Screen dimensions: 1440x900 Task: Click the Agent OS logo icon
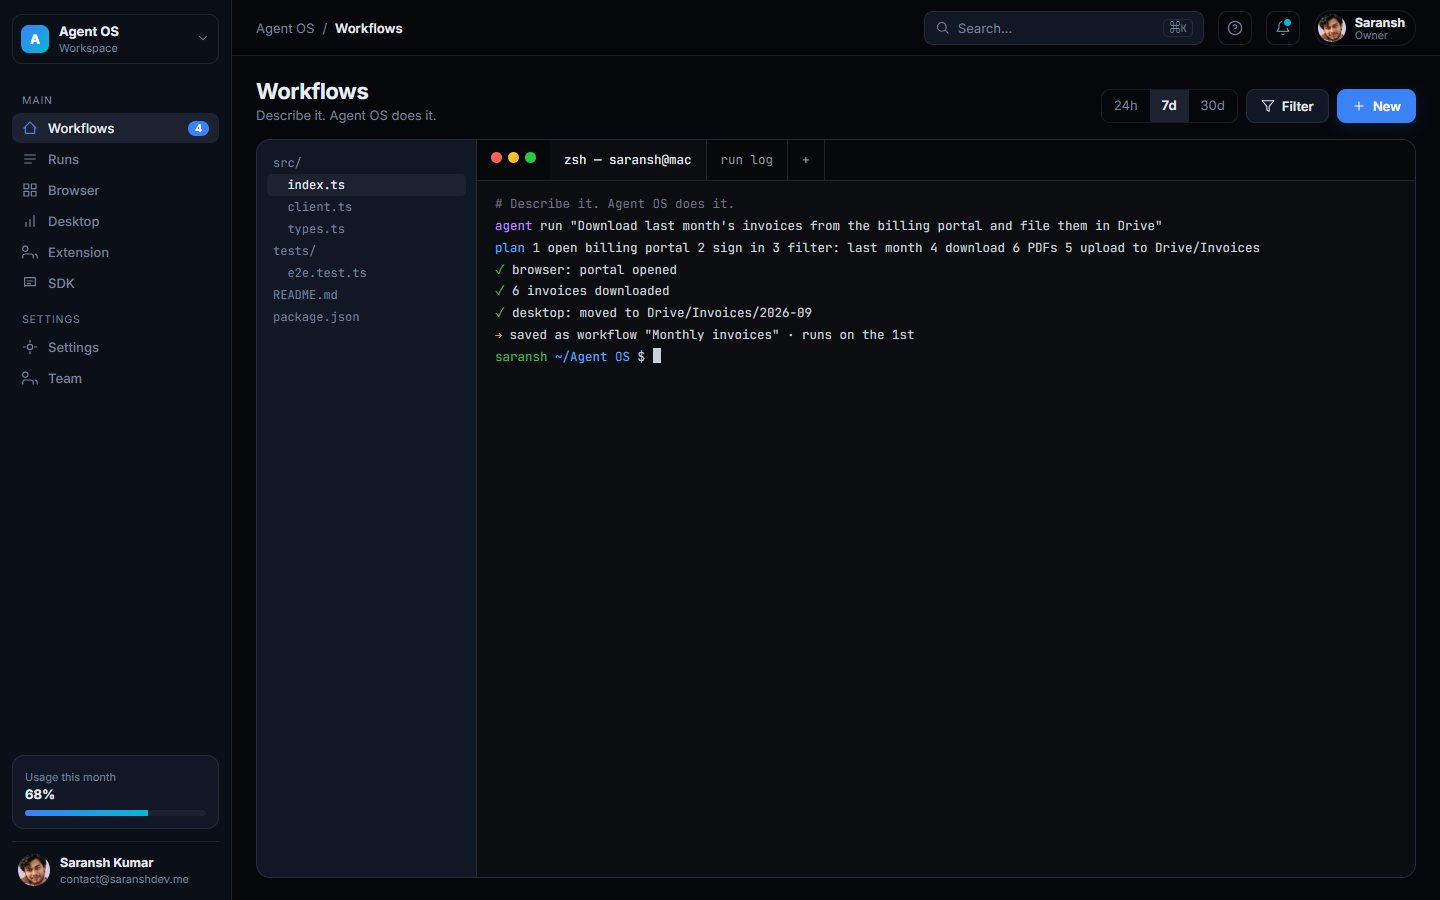coord(35,39)
